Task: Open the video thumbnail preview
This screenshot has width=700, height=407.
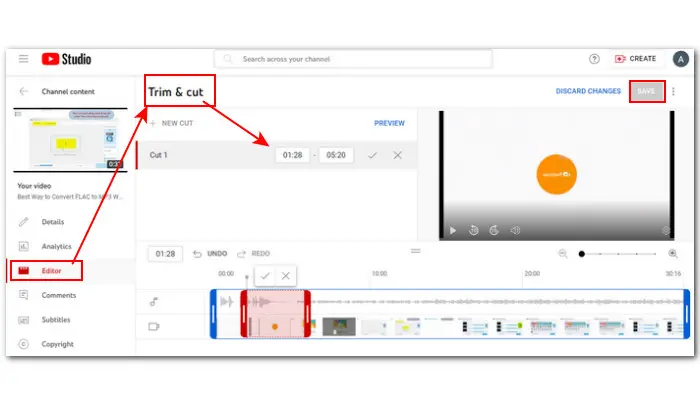Action: pos(71,140)
